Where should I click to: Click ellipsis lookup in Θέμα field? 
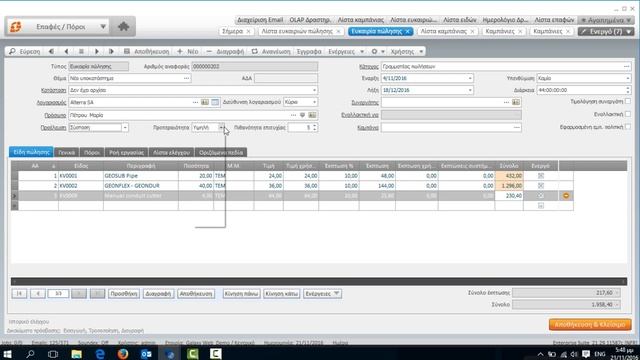[187, 78]
